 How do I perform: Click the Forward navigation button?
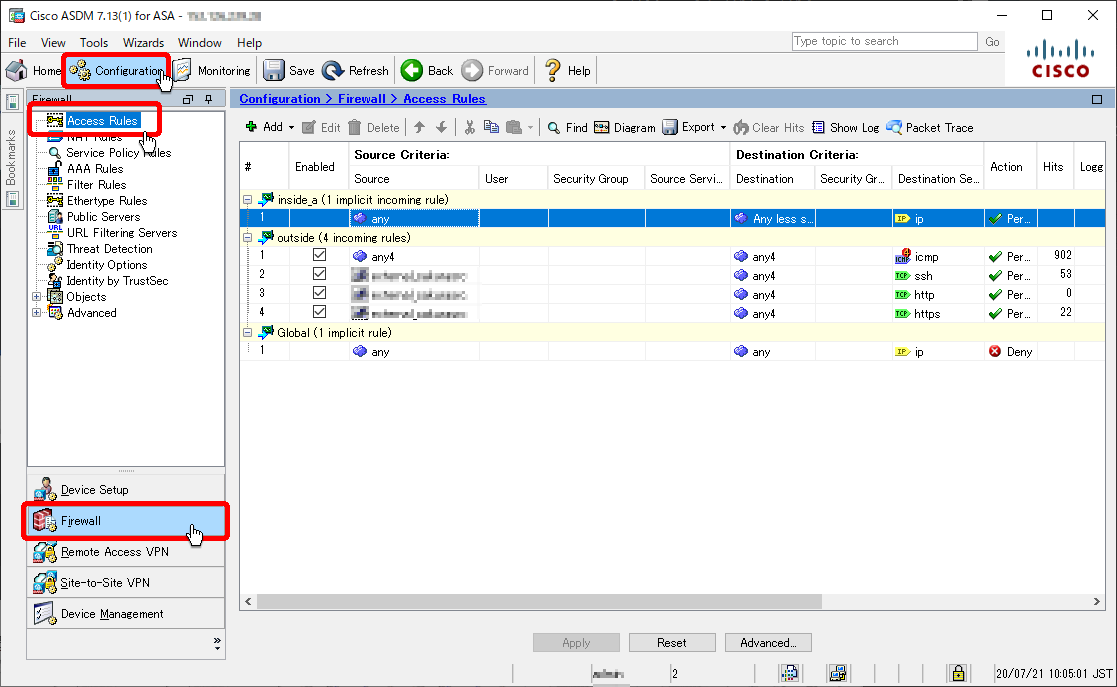click(494, 71)
